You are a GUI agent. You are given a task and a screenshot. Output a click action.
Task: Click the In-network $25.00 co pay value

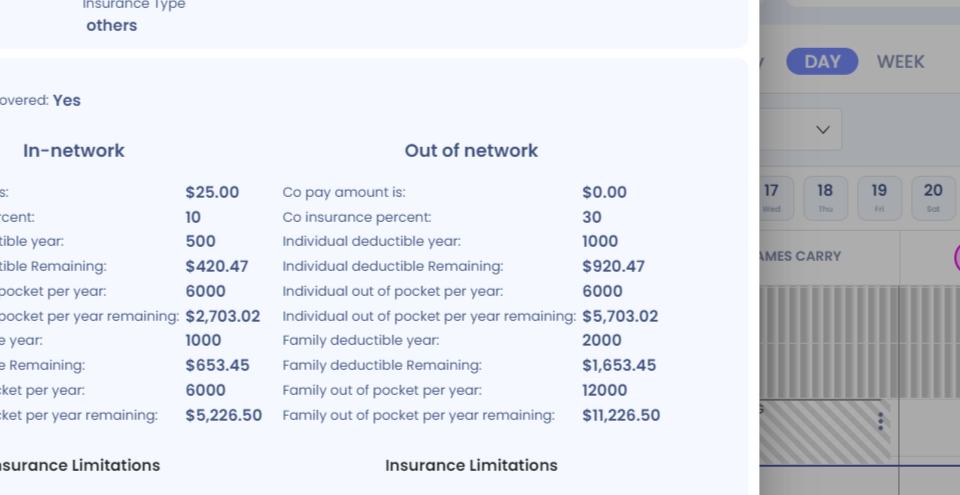212,192
